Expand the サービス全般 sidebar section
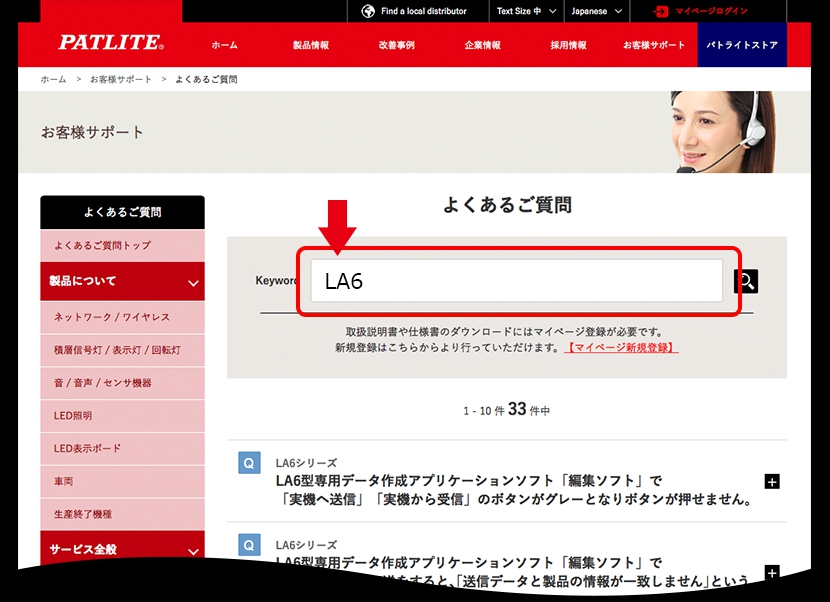The width and height of the screenshot is (830, 602). coord(122,549)
